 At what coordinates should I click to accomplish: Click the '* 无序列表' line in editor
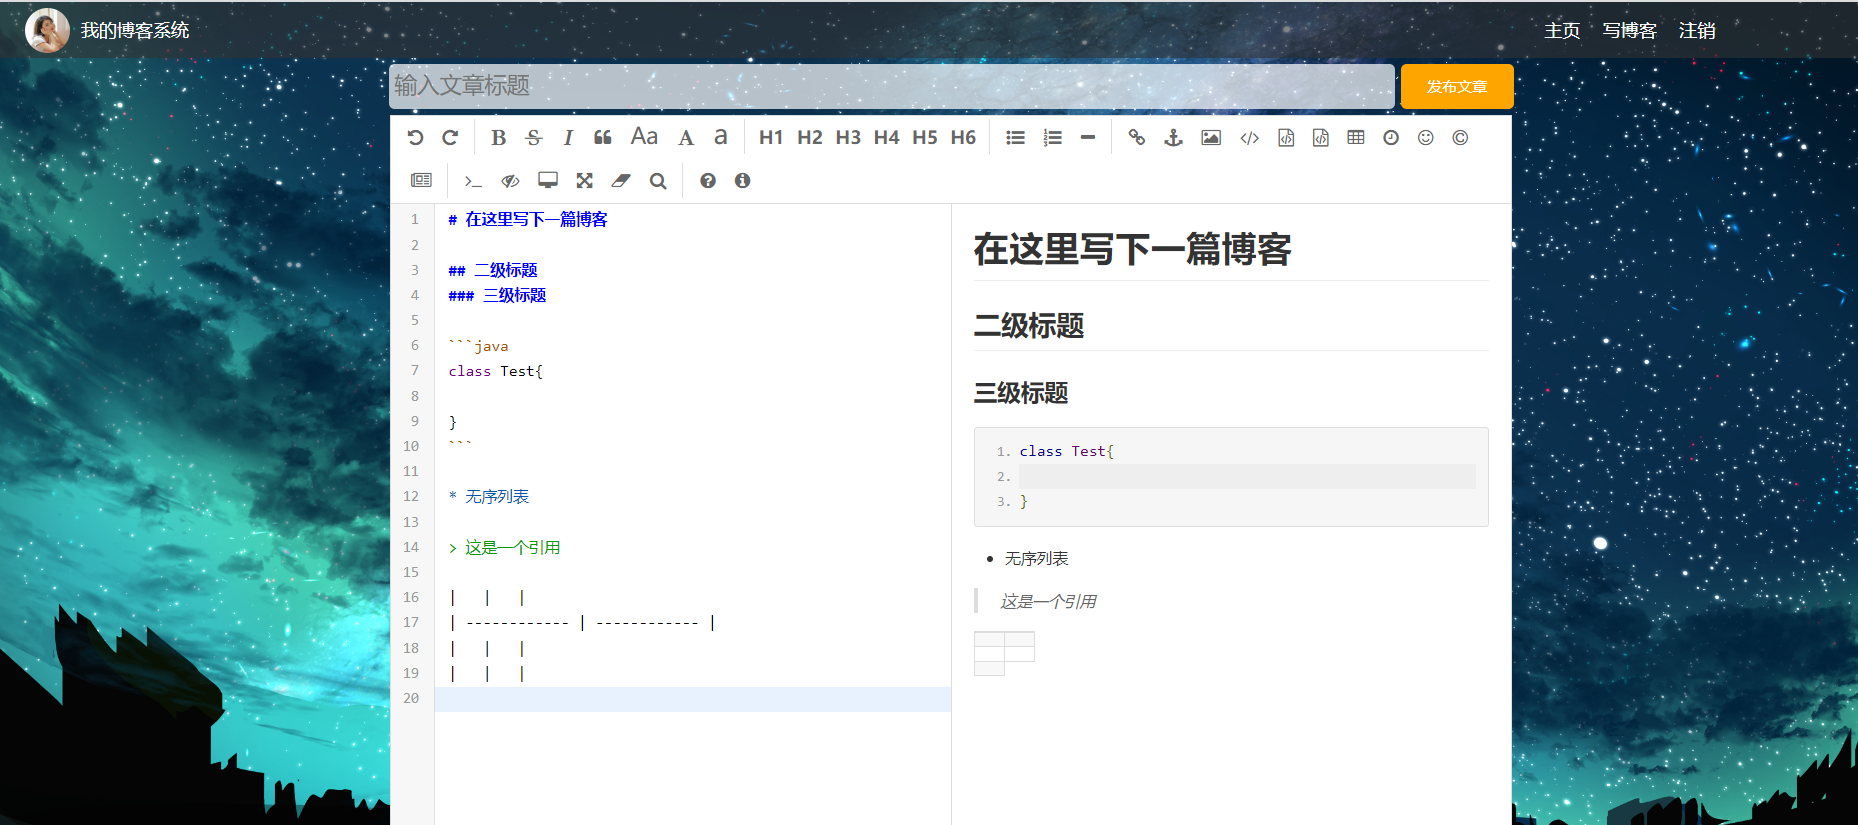[x=489, y=497]
